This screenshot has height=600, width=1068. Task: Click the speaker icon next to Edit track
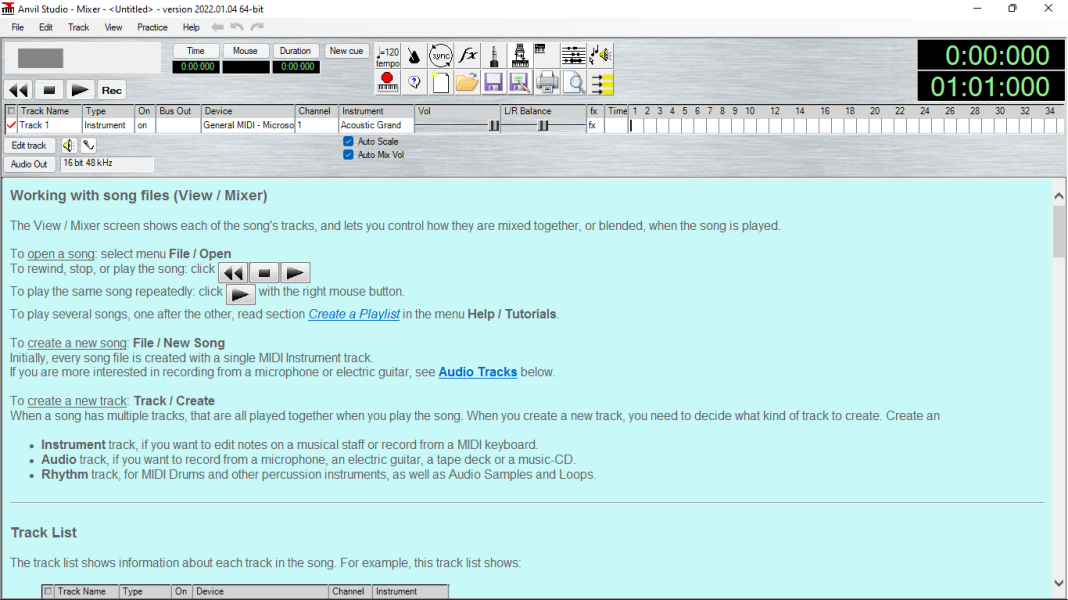[x=67, y=145]
